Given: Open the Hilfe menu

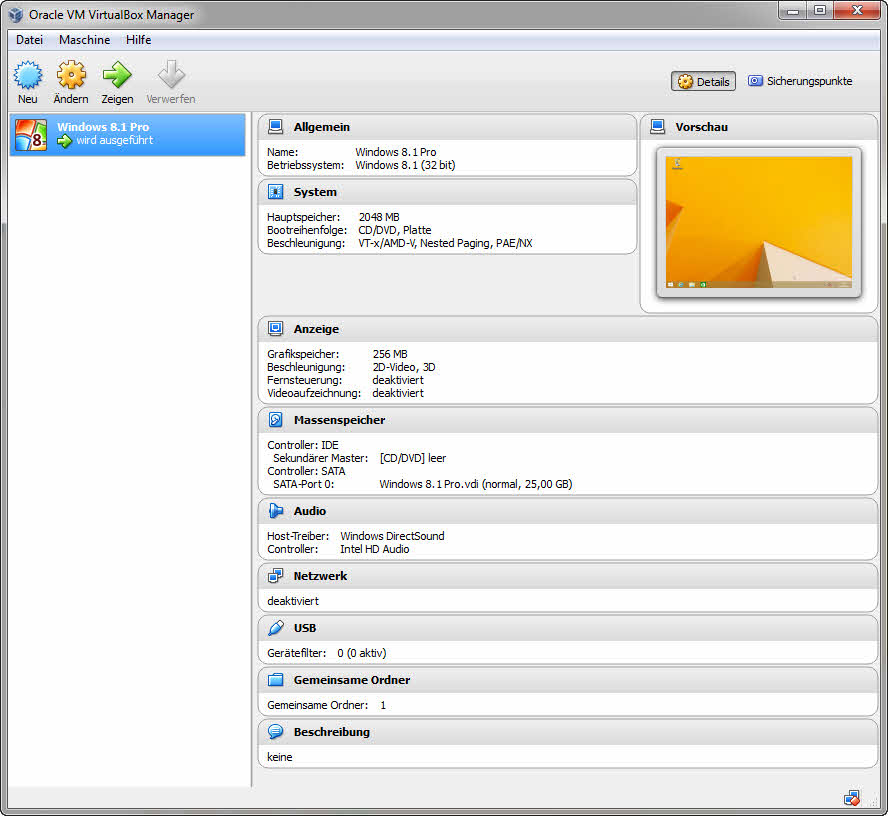Looking at the screenshot, I should coord(138,40).
